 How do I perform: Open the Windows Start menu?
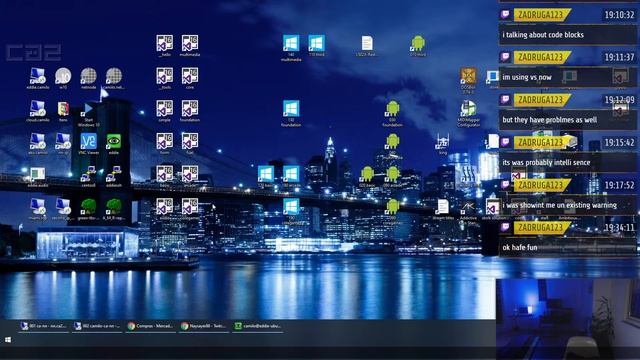[x=8, y=340]
